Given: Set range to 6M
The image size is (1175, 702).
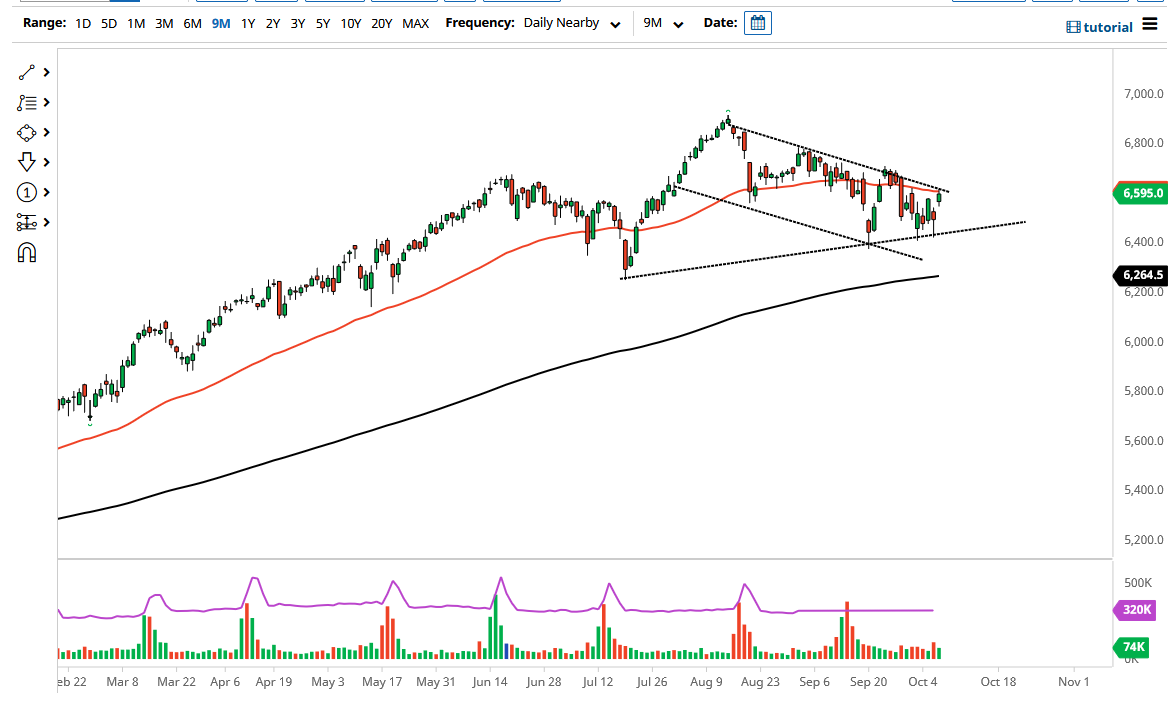Looking at the screenshot, I should pos(193,23).
